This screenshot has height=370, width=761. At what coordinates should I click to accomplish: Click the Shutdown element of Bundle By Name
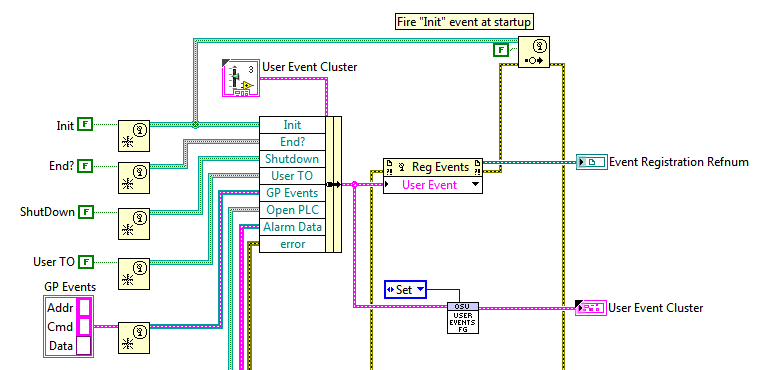point(292,159)
